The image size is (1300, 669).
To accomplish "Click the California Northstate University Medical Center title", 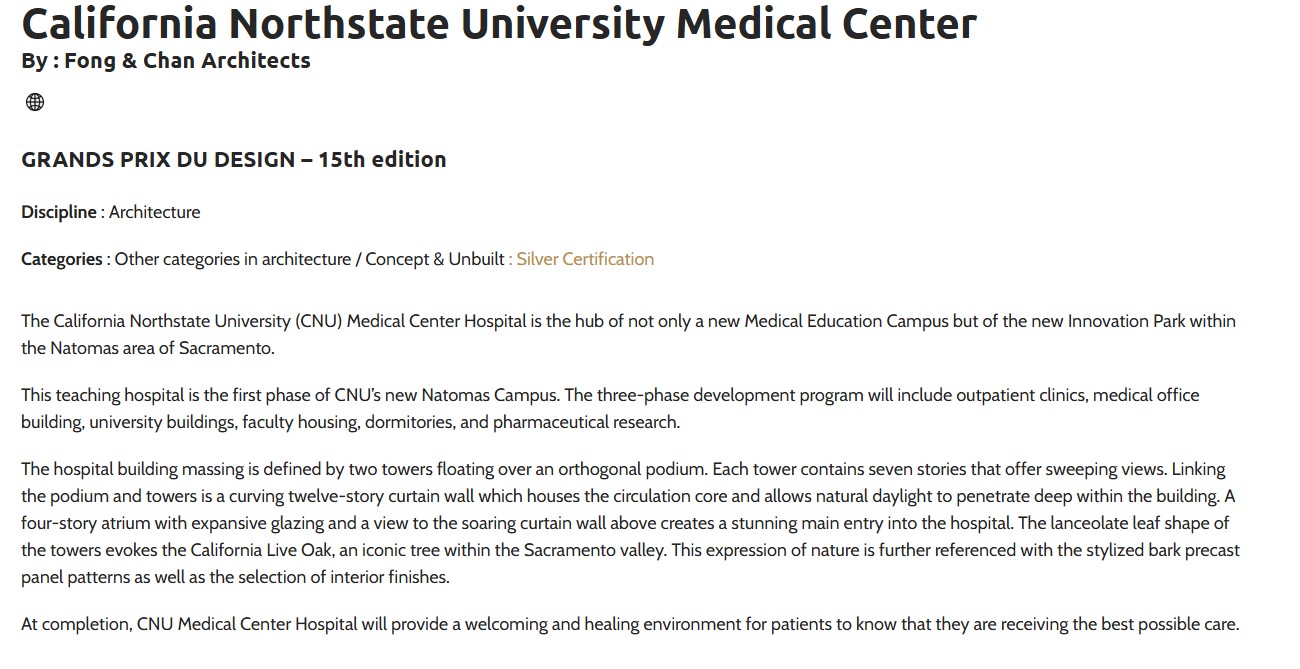I will pos(499,23).
